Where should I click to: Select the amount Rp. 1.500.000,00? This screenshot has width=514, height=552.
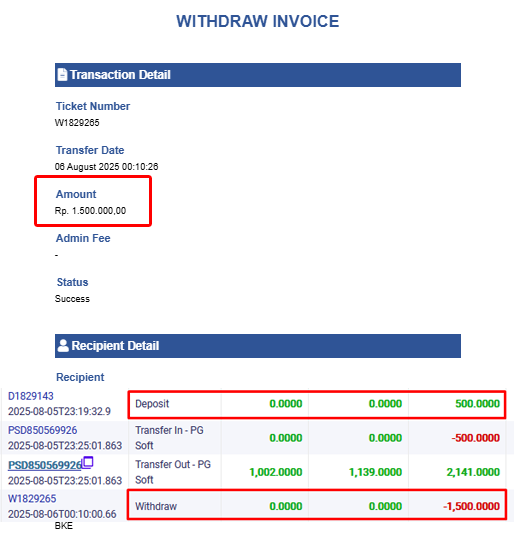(x=90, y=211)
